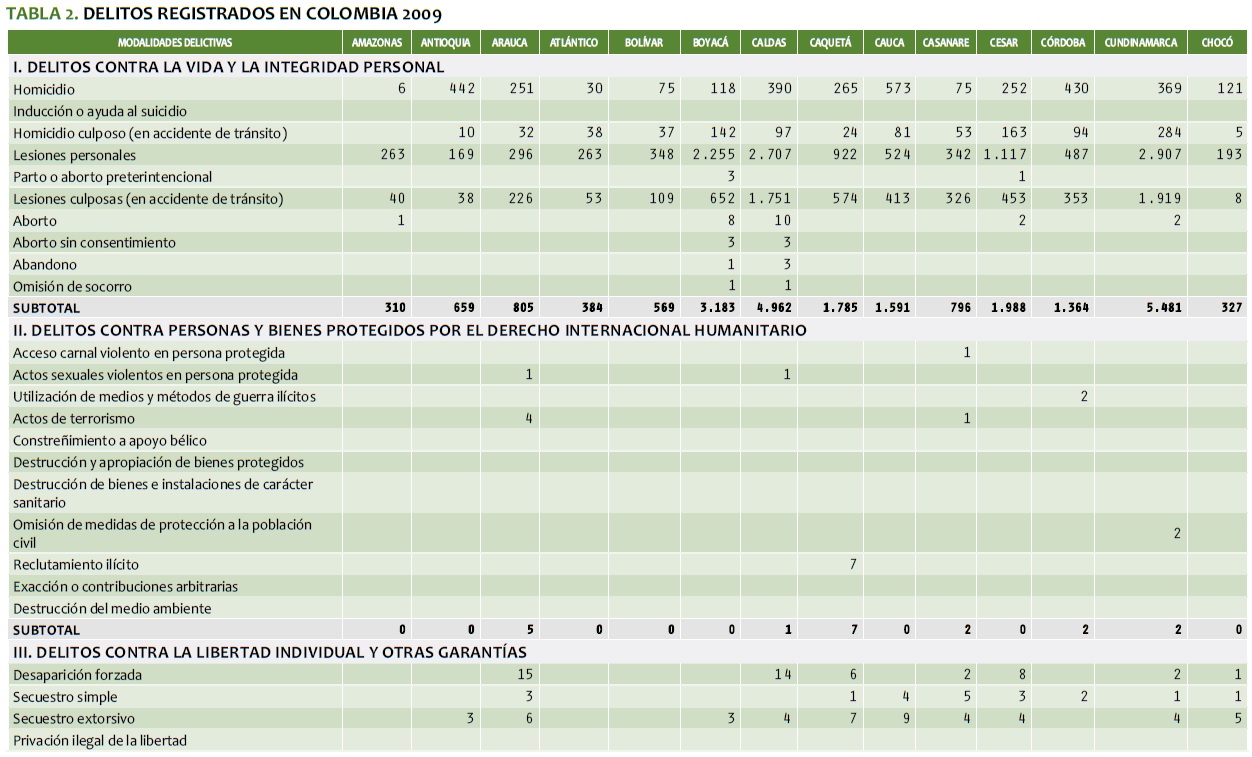1252x757 pixels.
Task: Select the 'Reclutamiento ilícito' row label
Action: point(76,564)
